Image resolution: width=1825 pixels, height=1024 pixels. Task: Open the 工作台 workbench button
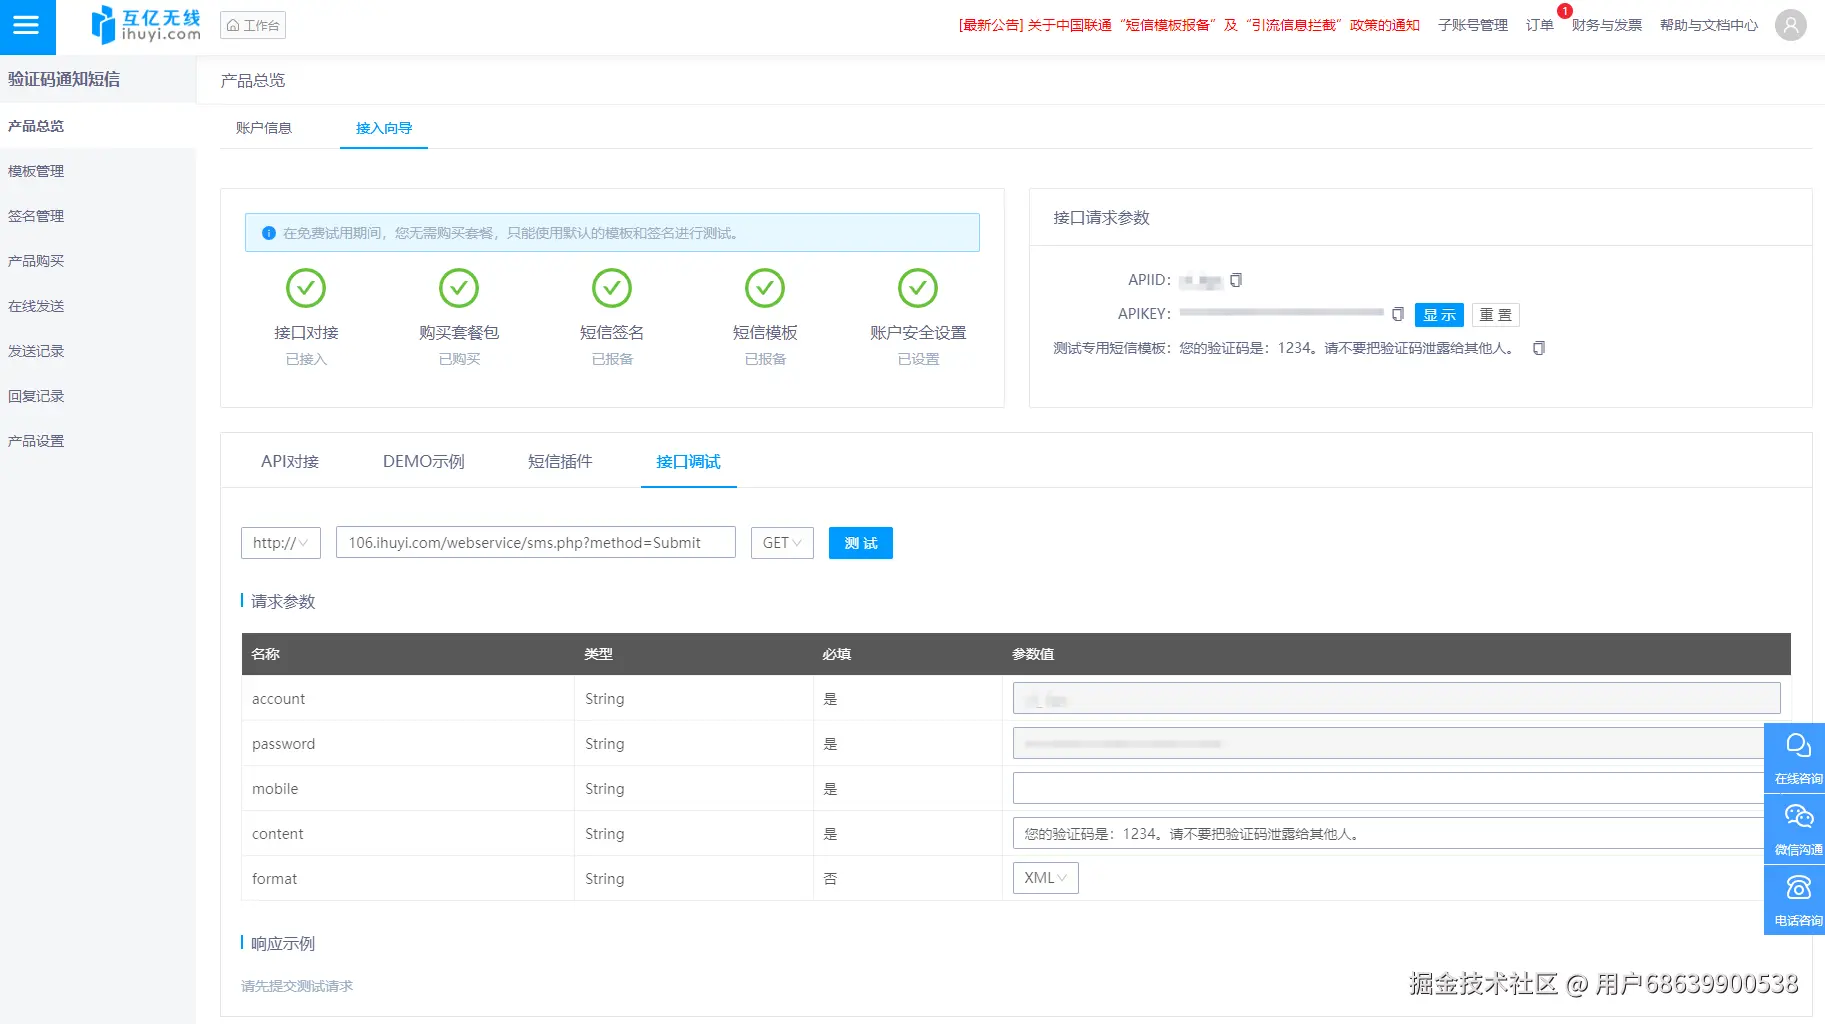point(253,25)
